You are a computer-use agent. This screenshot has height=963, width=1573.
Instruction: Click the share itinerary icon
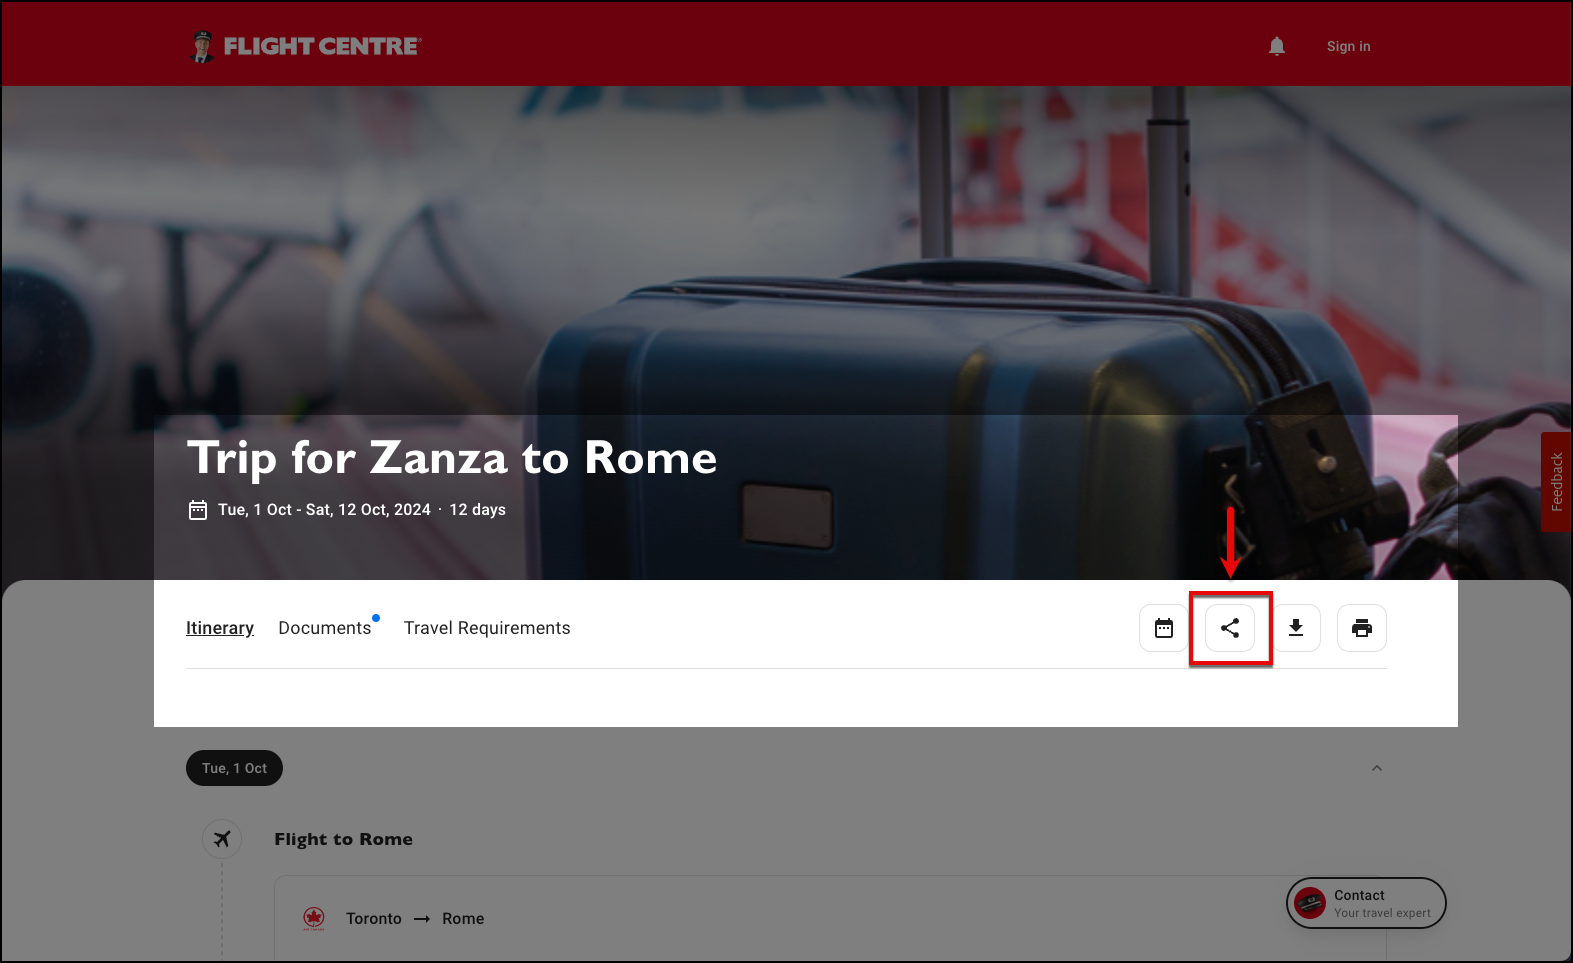(x=1230, y=628)
